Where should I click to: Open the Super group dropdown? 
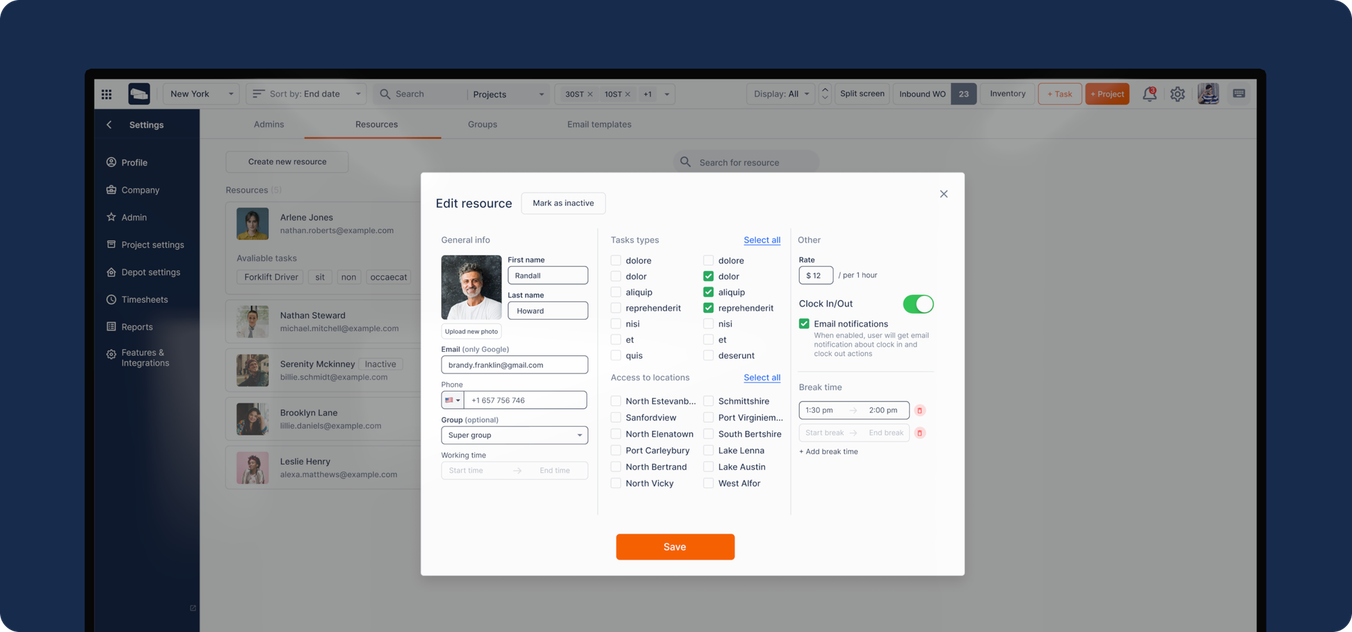[514, 435]
